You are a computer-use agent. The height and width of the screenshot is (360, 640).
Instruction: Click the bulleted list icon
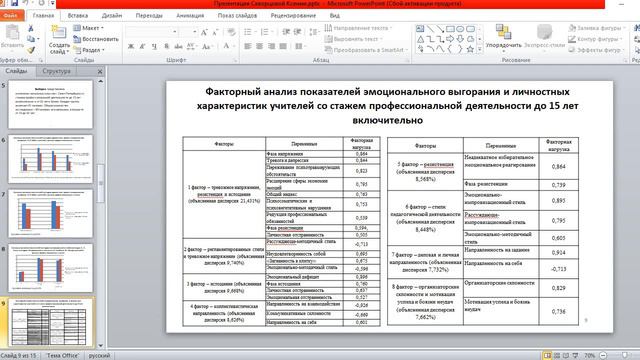pyautogui.click(x=249, y=32)
